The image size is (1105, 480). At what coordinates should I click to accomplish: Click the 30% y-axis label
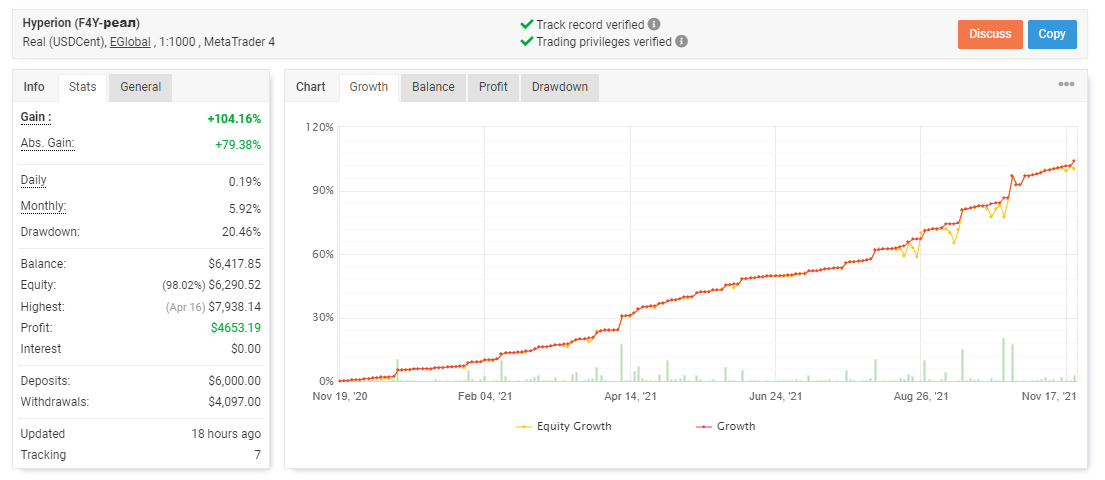click(x=323, y=318)
